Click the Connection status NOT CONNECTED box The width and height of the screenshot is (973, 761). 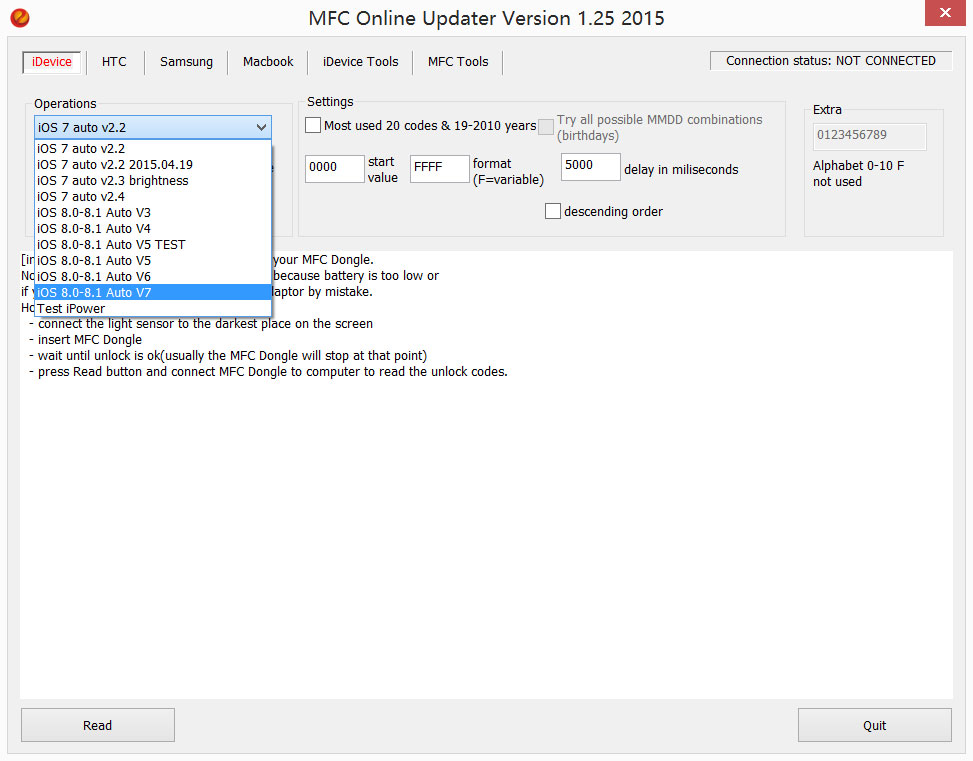pos(831,61)
